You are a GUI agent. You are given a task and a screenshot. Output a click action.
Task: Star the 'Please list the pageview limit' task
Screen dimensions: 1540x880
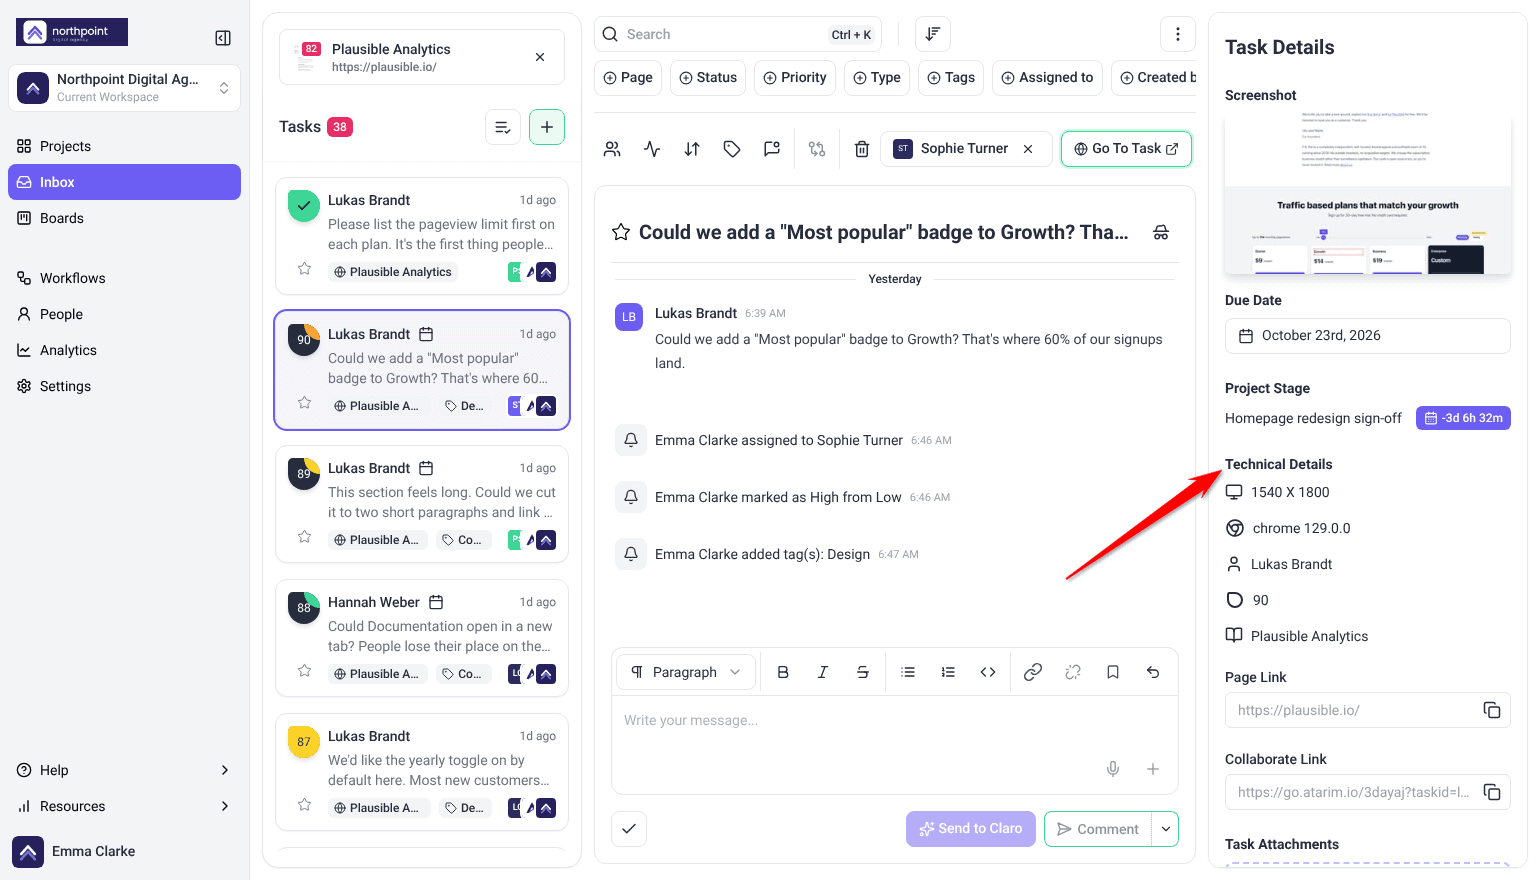click(305, 269)
